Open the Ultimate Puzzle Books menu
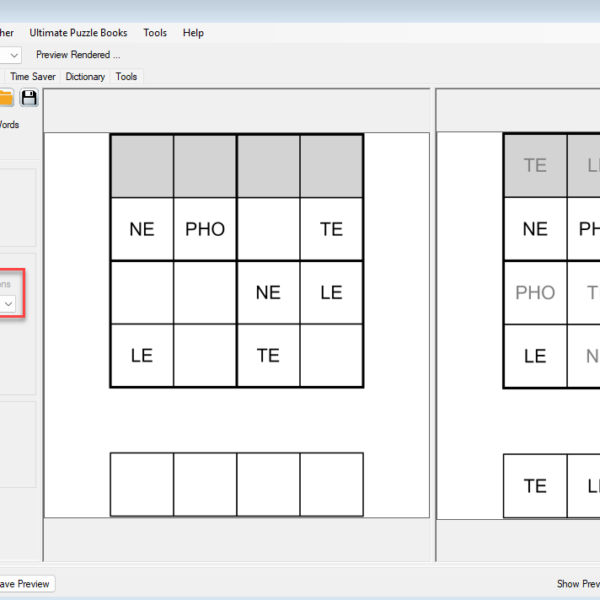Screen dimensions: 600x600 [x=78, y=33]
